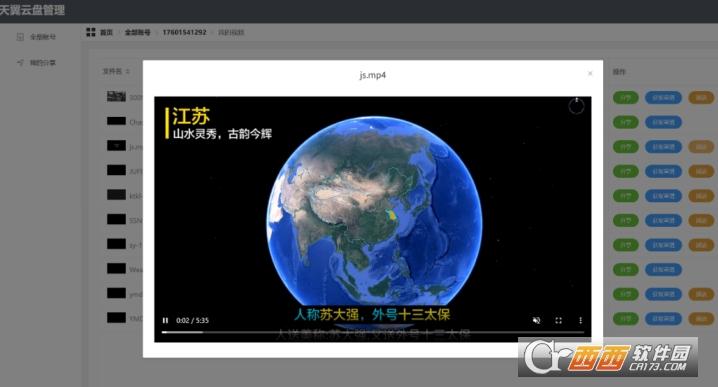Click the green button in the Cha row
This screenshot has height=387, width=718.
626,122
